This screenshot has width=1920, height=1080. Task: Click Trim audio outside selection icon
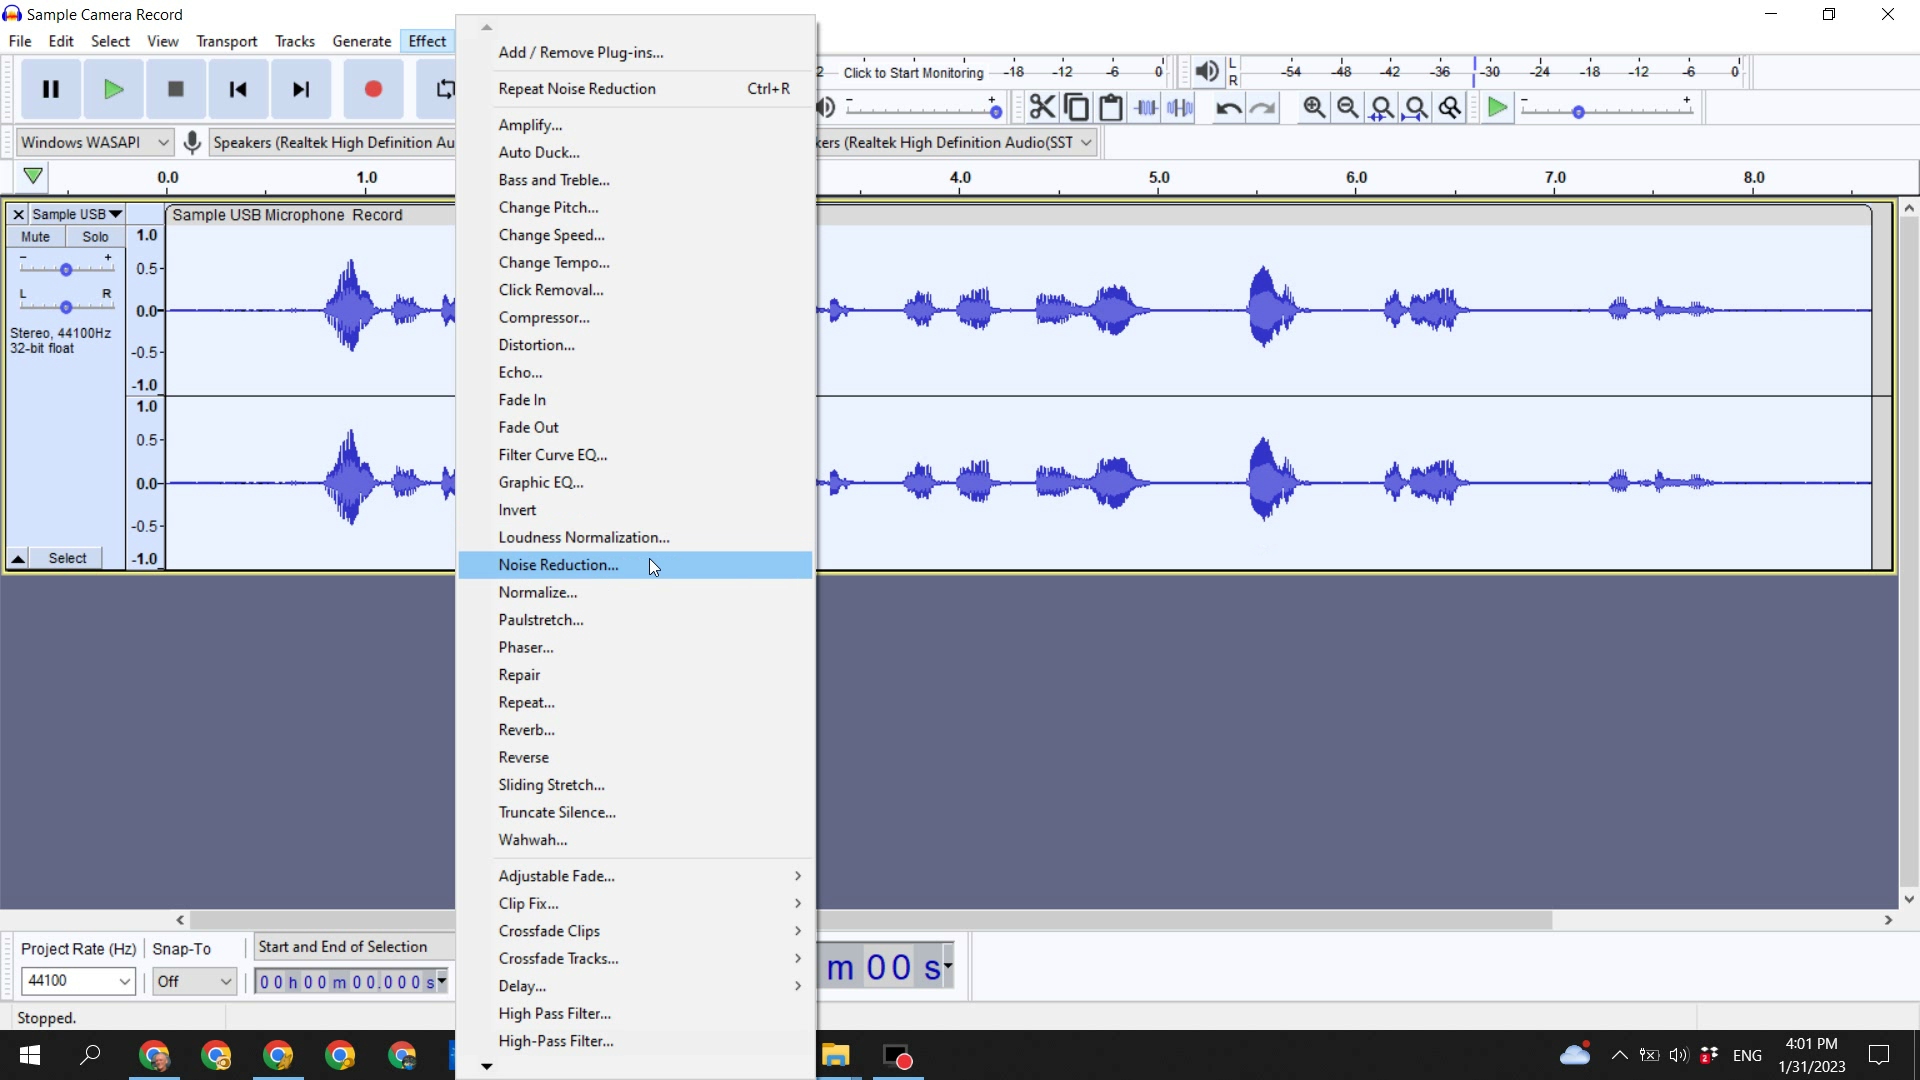pos(1146,107)
